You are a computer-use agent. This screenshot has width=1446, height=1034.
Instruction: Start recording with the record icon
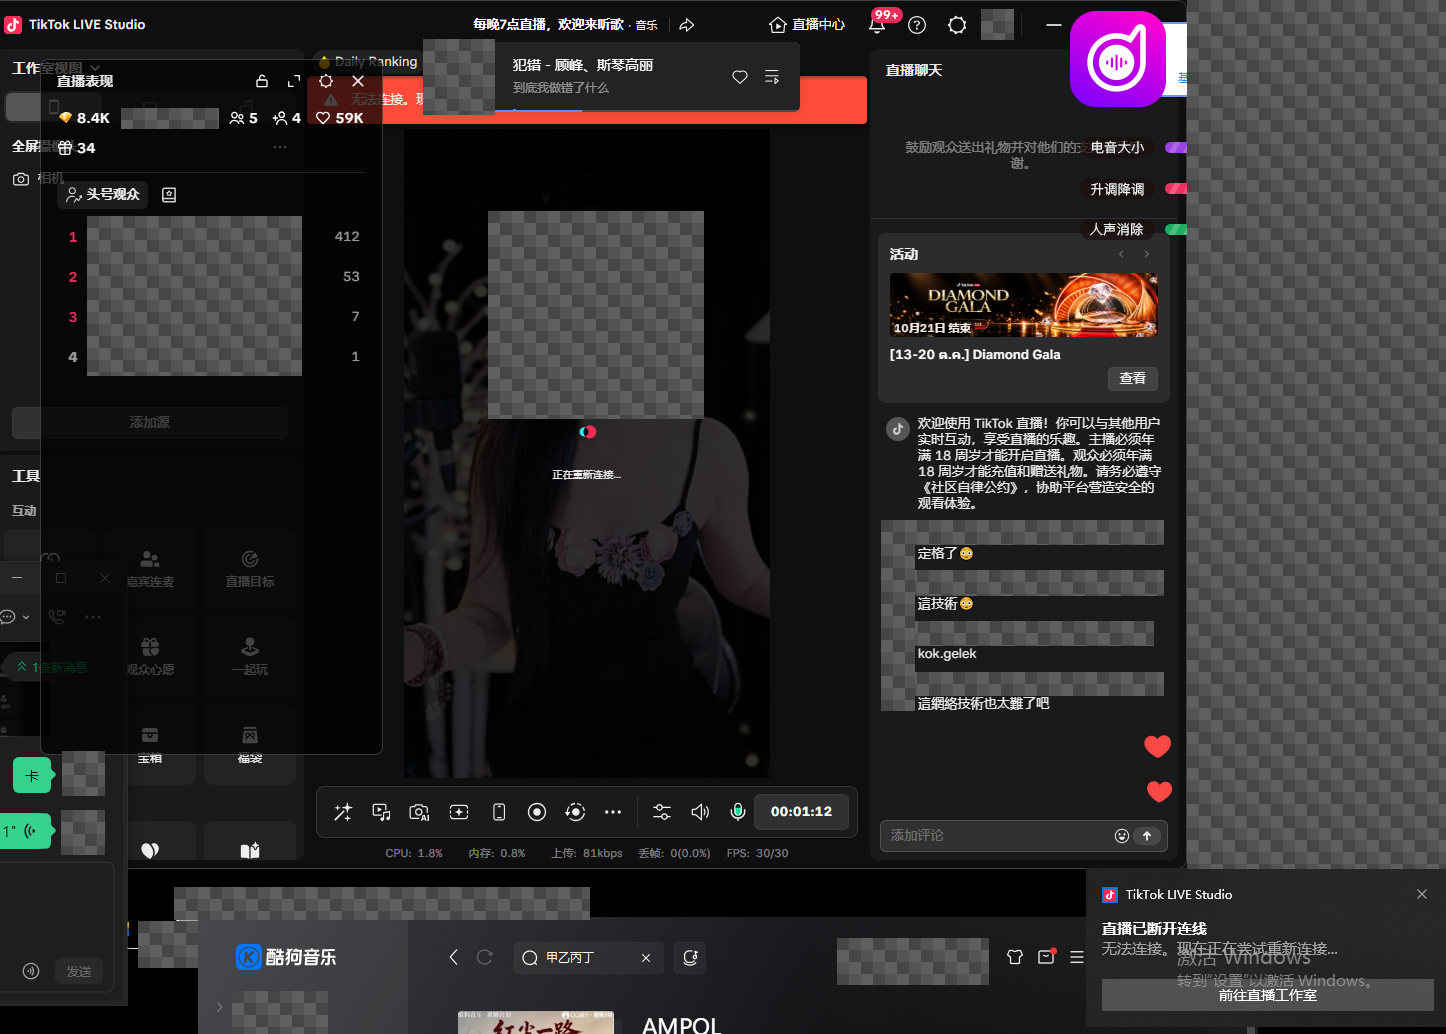[537, 812]
